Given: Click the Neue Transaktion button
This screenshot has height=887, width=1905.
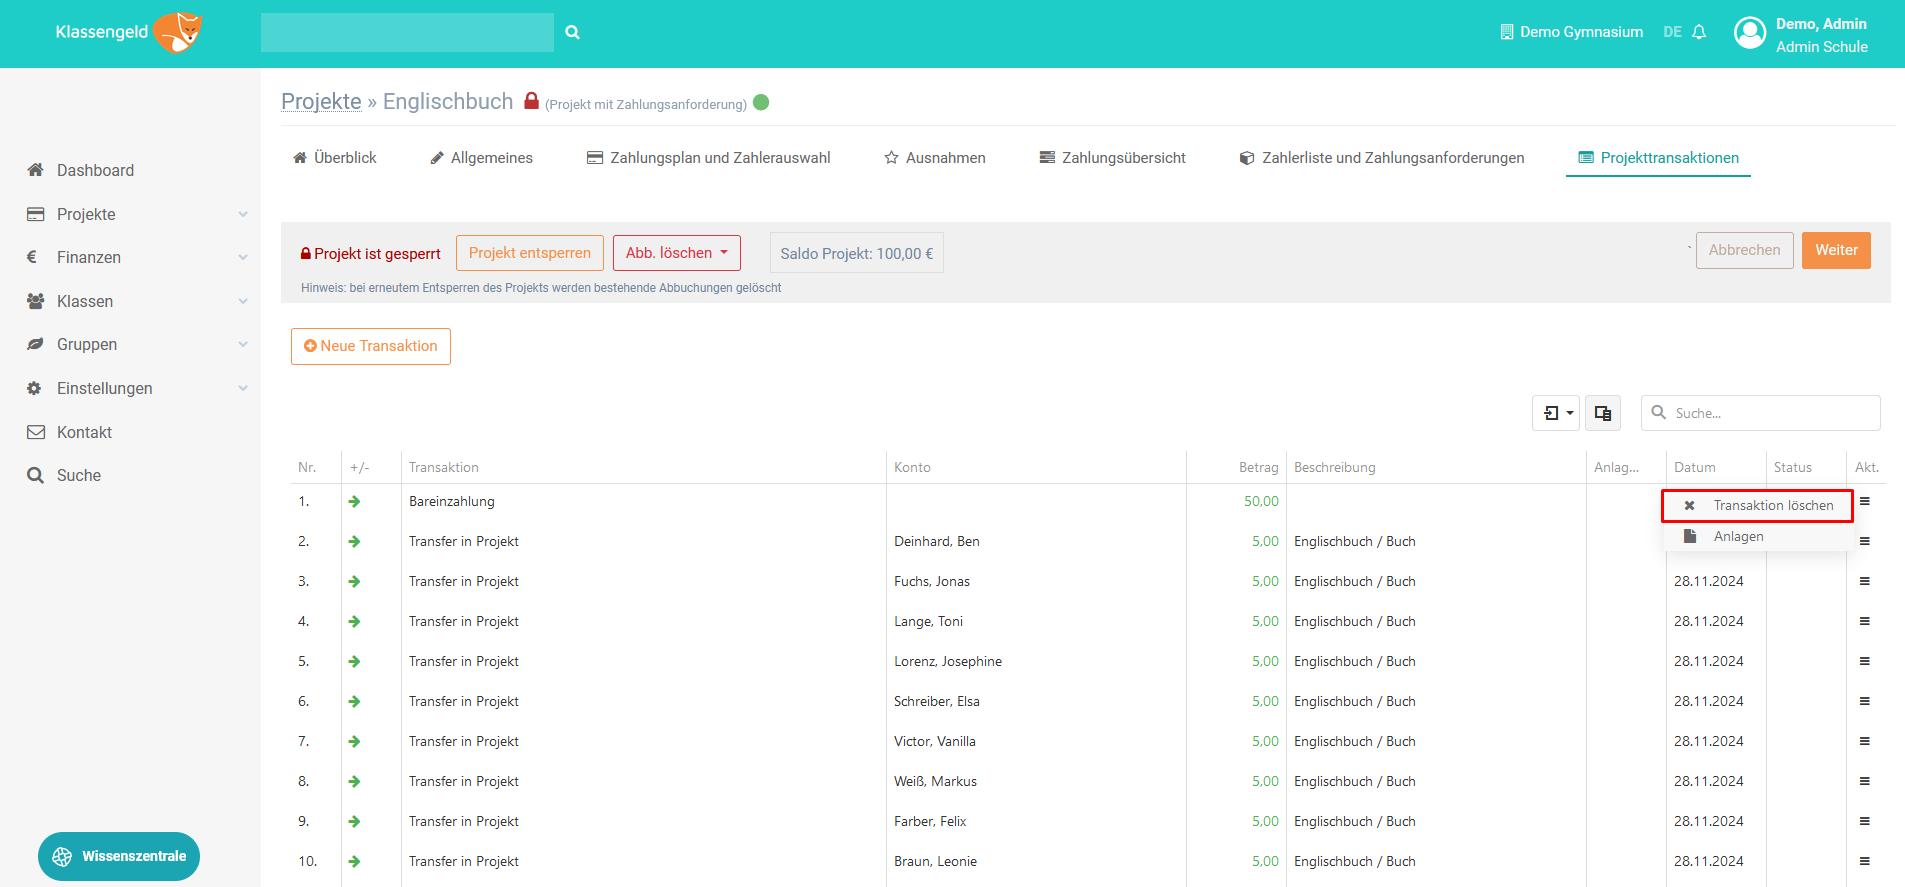Looking at the screenshot, I should coord(371,346).
